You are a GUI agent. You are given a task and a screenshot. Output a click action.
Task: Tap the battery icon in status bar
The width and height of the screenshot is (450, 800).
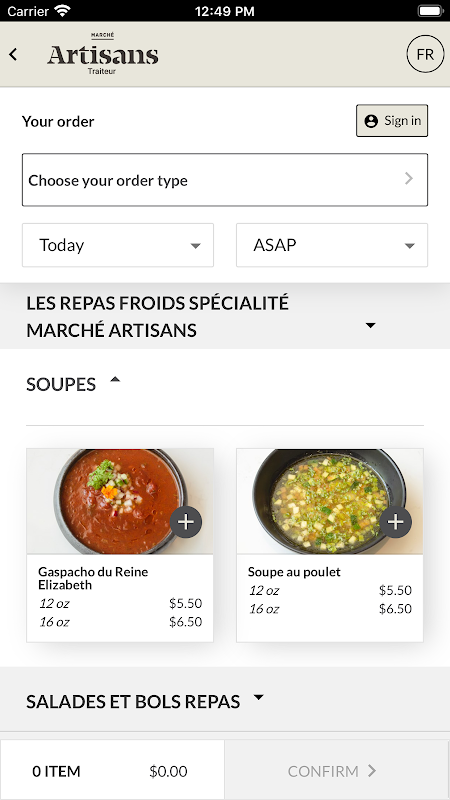coord(430,10)
